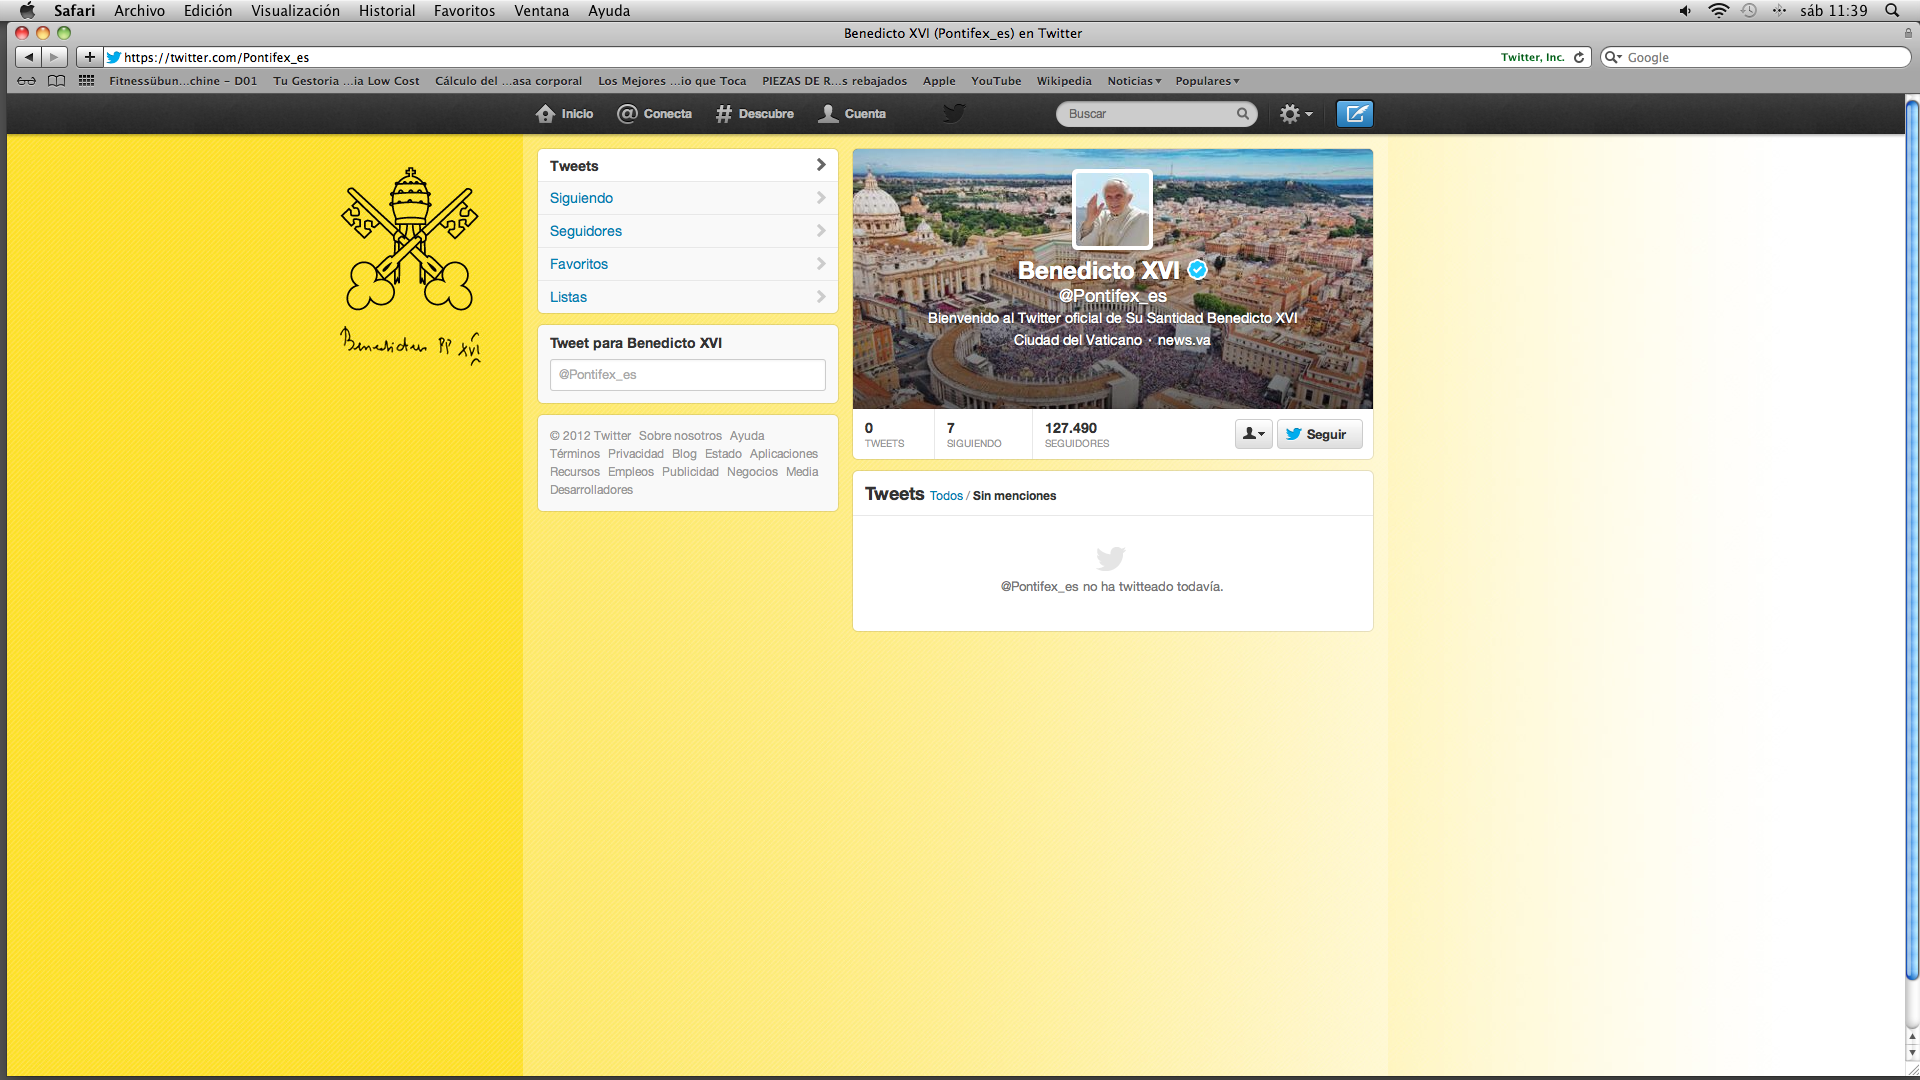Open the Archivo menu
This screenshot has width=1920, height=1080.
tap(139, 10)
